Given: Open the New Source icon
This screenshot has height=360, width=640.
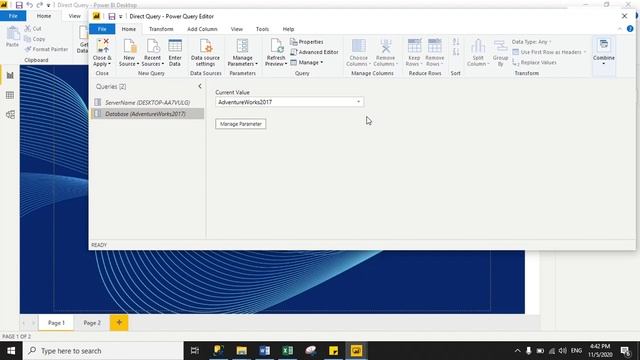Looking at the screenshot, I should coord(129,46).
